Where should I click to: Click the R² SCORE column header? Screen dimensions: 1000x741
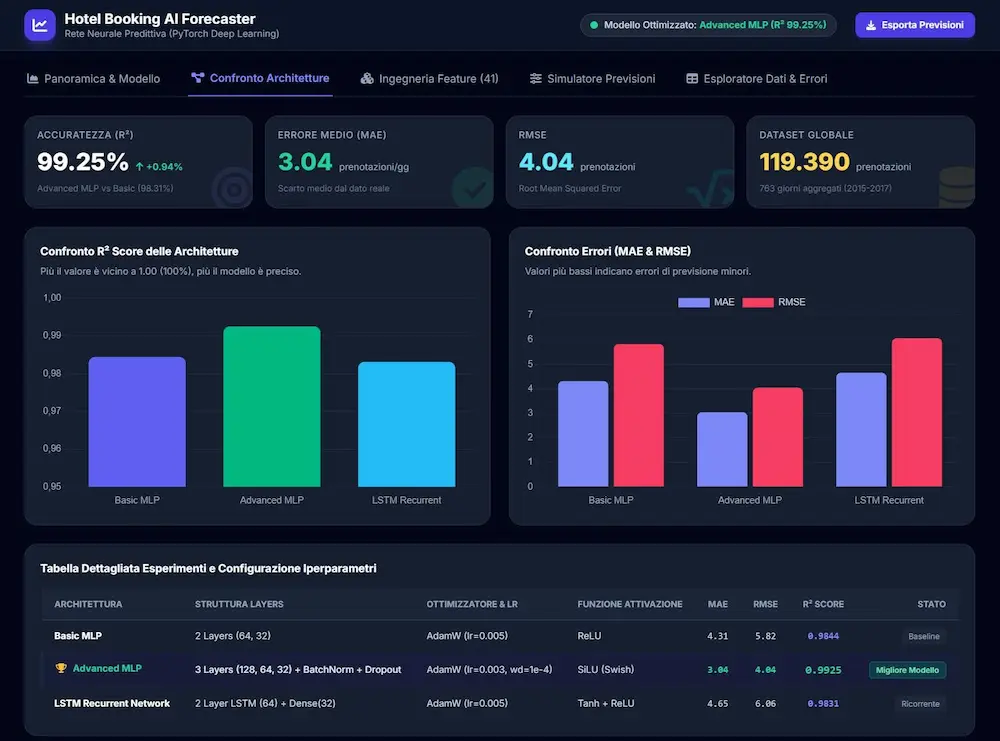[x=823, y=604]
